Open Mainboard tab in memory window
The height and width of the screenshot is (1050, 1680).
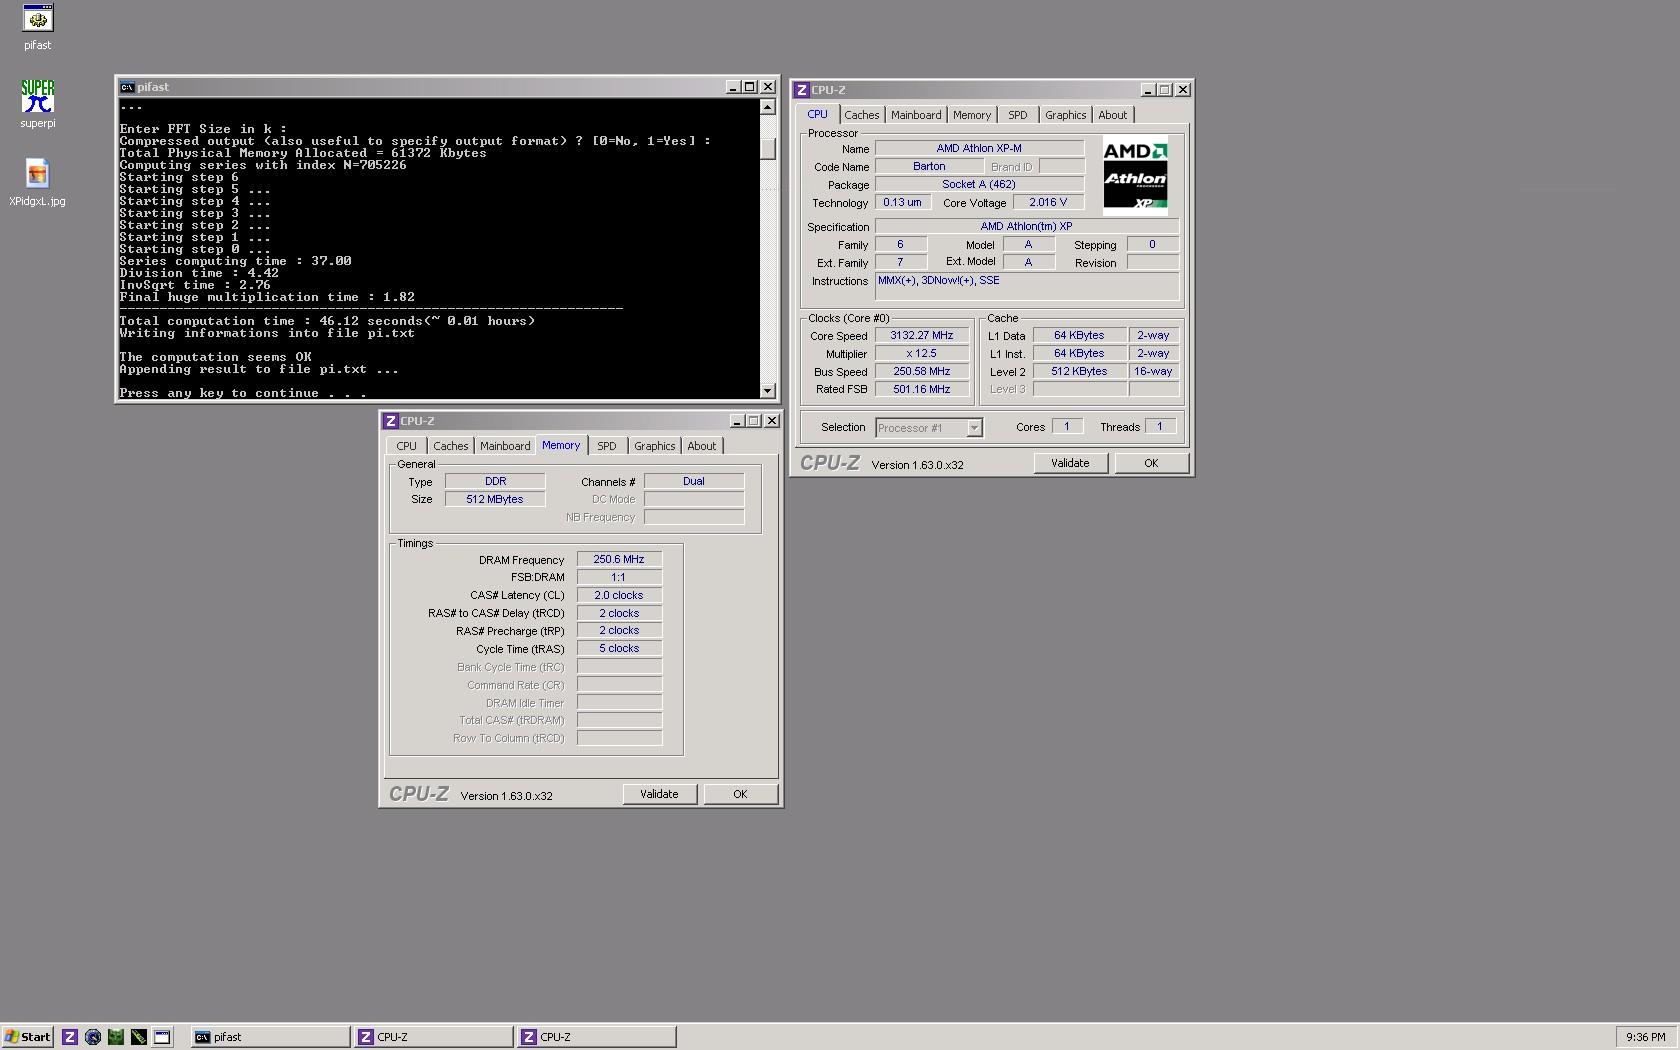pyautogui.click(x=505, y=446)
